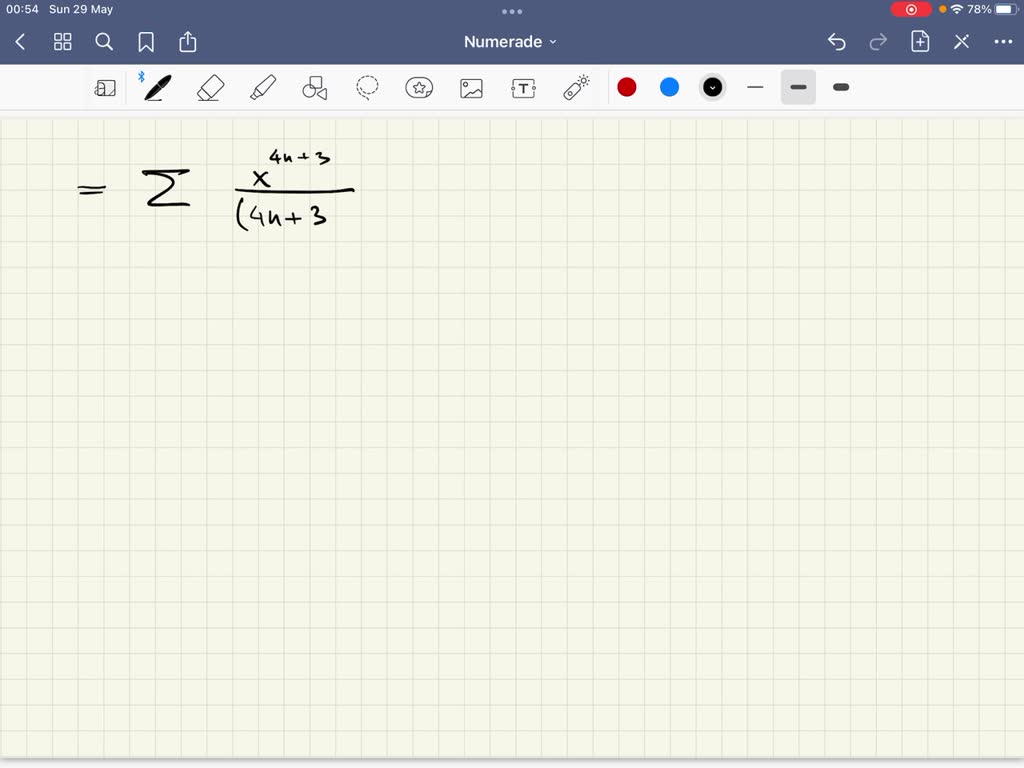Select the Pen tool
The image size is (1024, 768).
[x=157, y=88]
